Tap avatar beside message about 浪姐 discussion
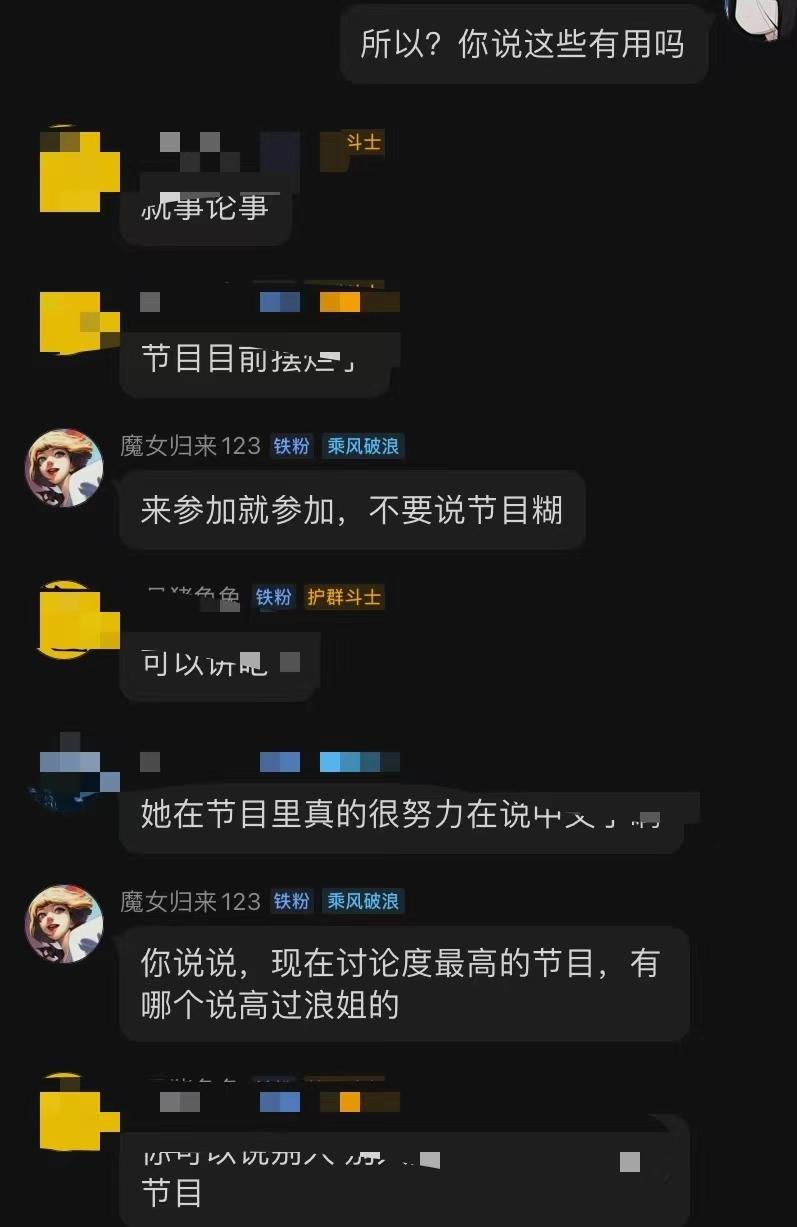Viewport: 797px width, 1227px height. point(64,923)
